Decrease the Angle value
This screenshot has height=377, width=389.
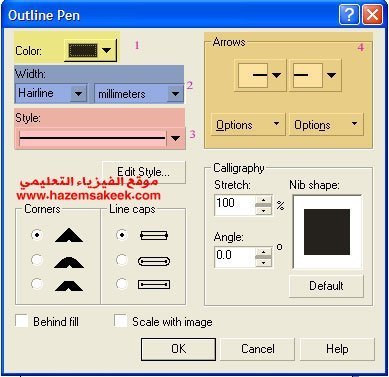(264, 263)
